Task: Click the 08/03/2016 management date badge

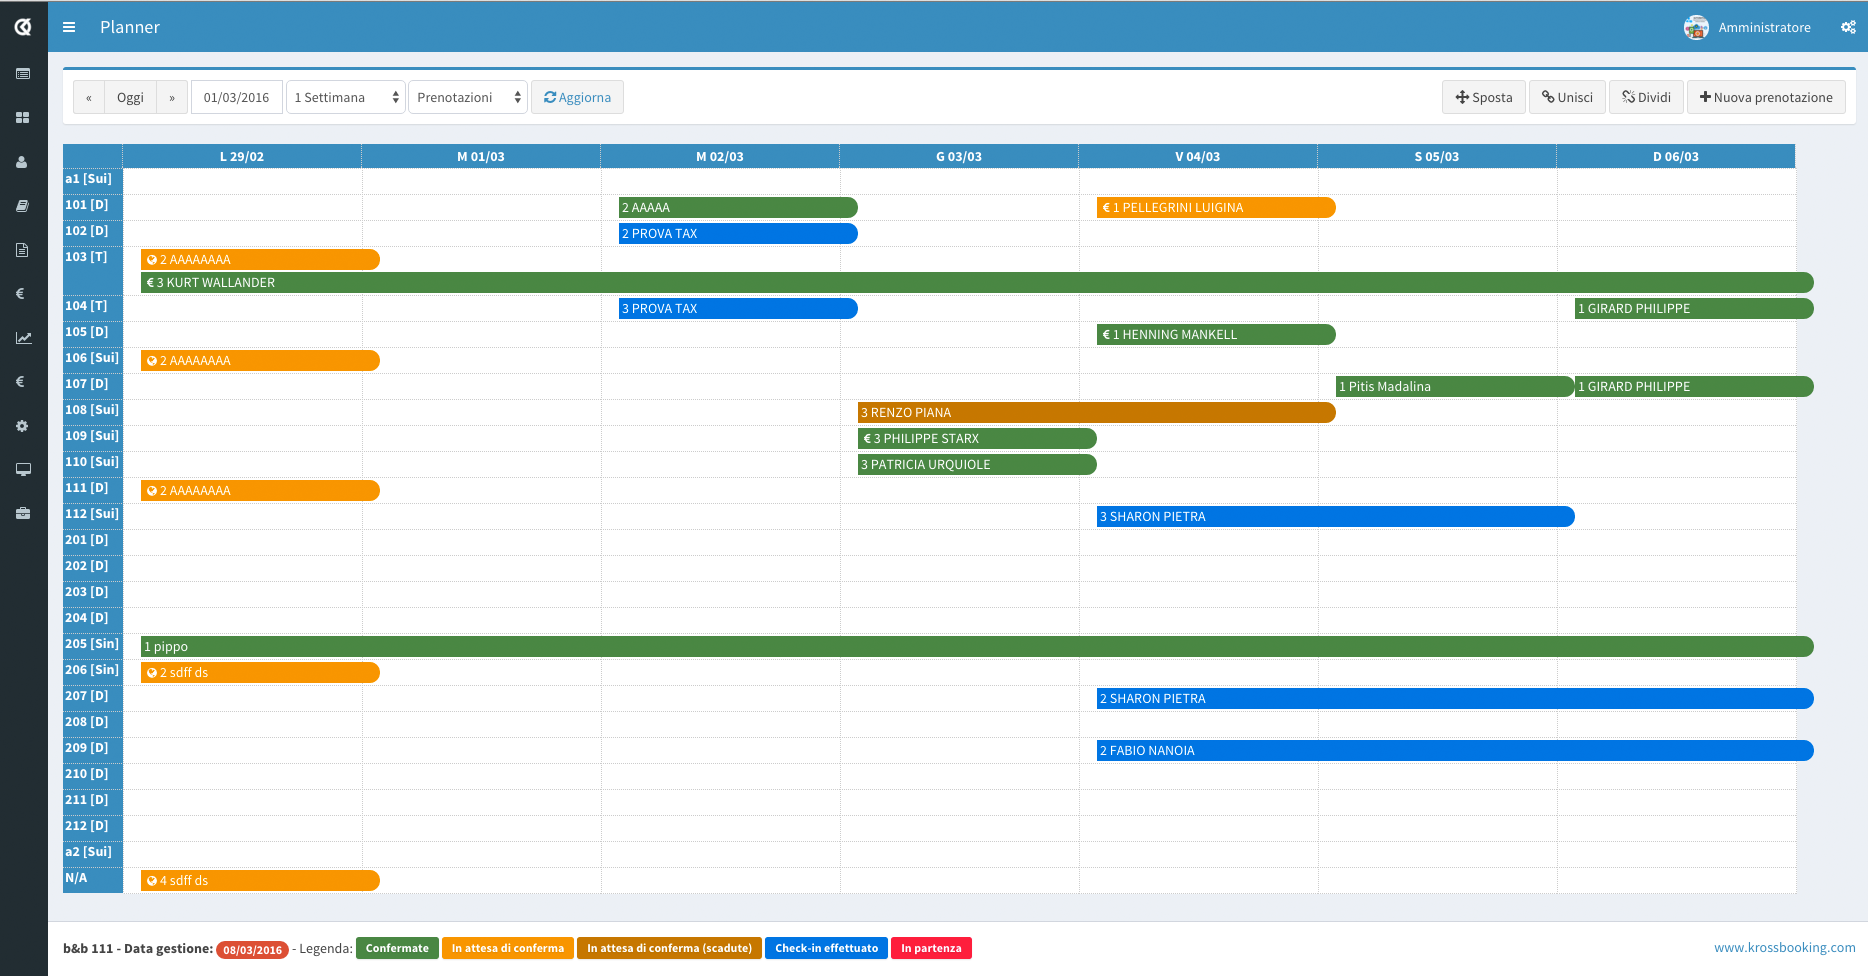Action: (253, 950)
